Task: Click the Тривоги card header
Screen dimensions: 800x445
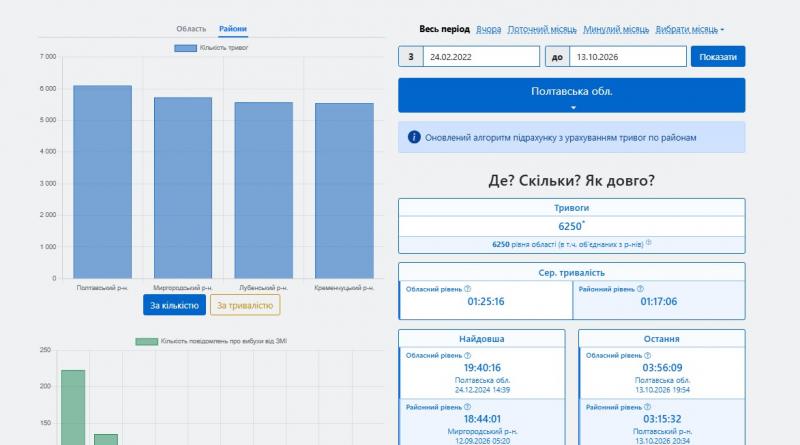Action: [x=571, y=208]
